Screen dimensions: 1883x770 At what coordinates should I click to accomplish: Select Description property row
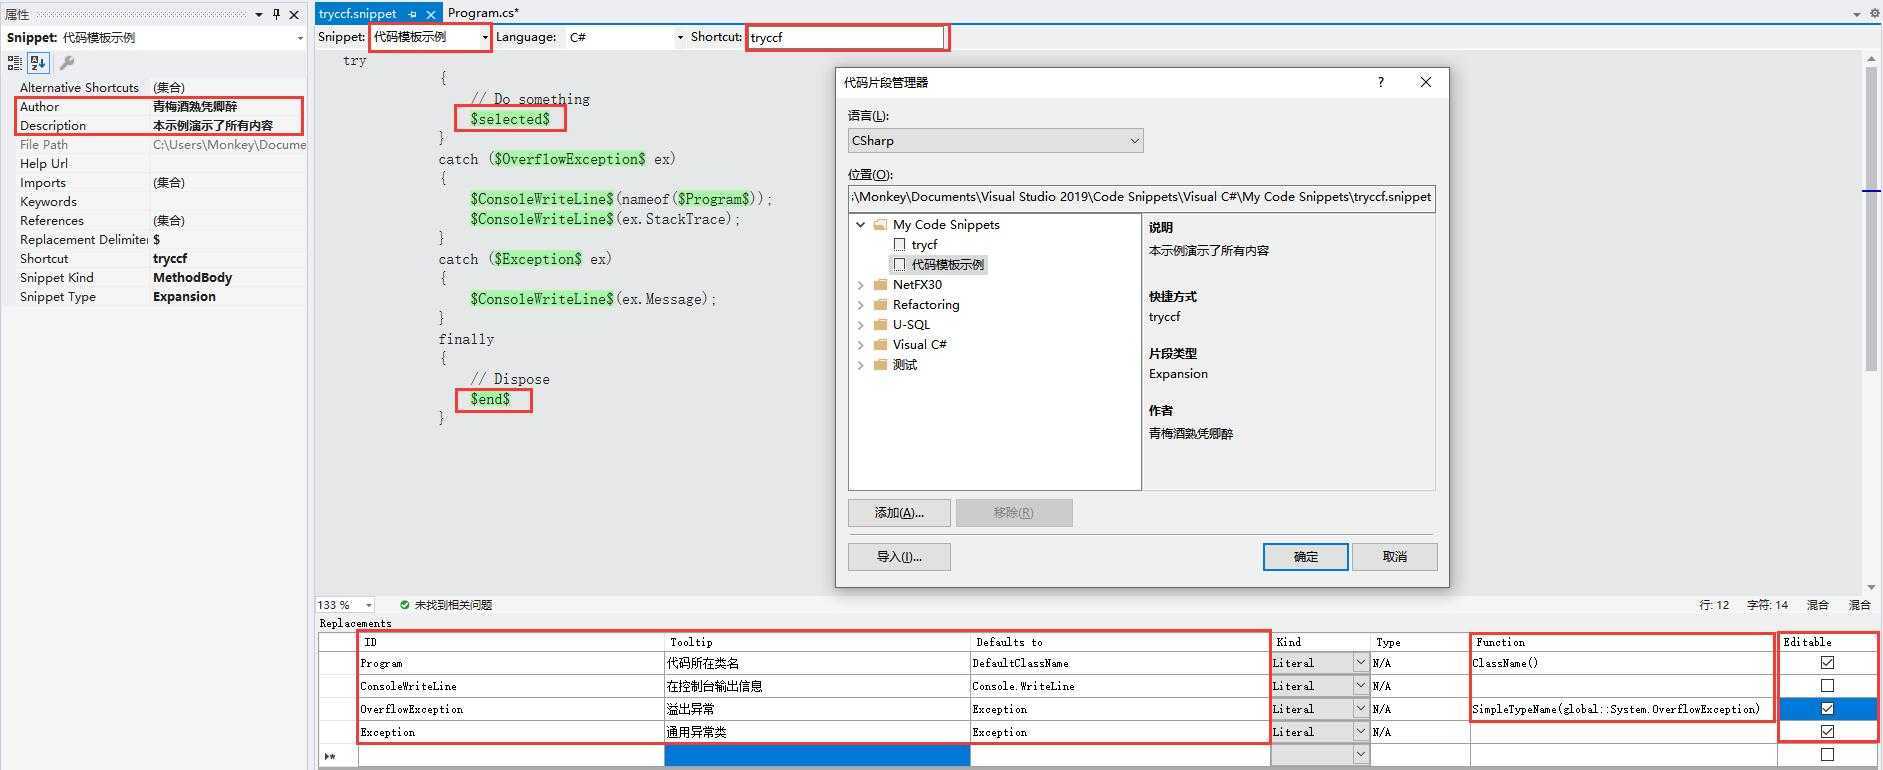click(160, 126)
